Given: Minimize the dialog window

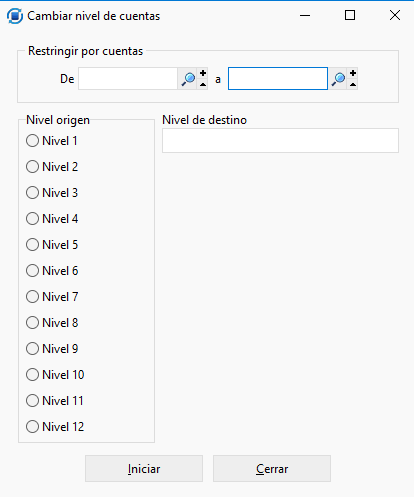Looking at the screenshot, I should [x=305, y=15].
